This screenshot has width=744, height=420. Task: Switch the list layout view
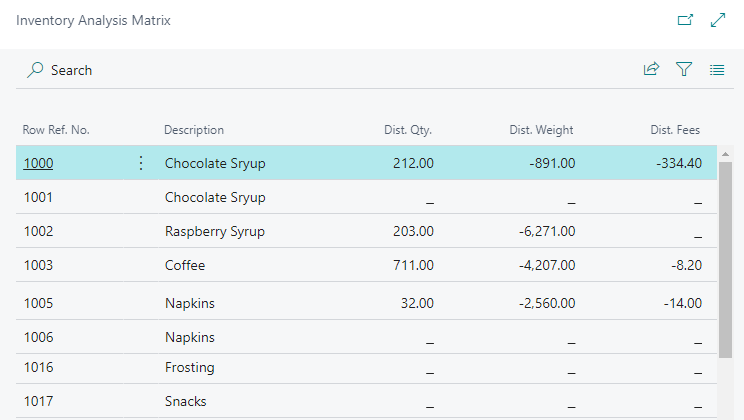point(716,70)
